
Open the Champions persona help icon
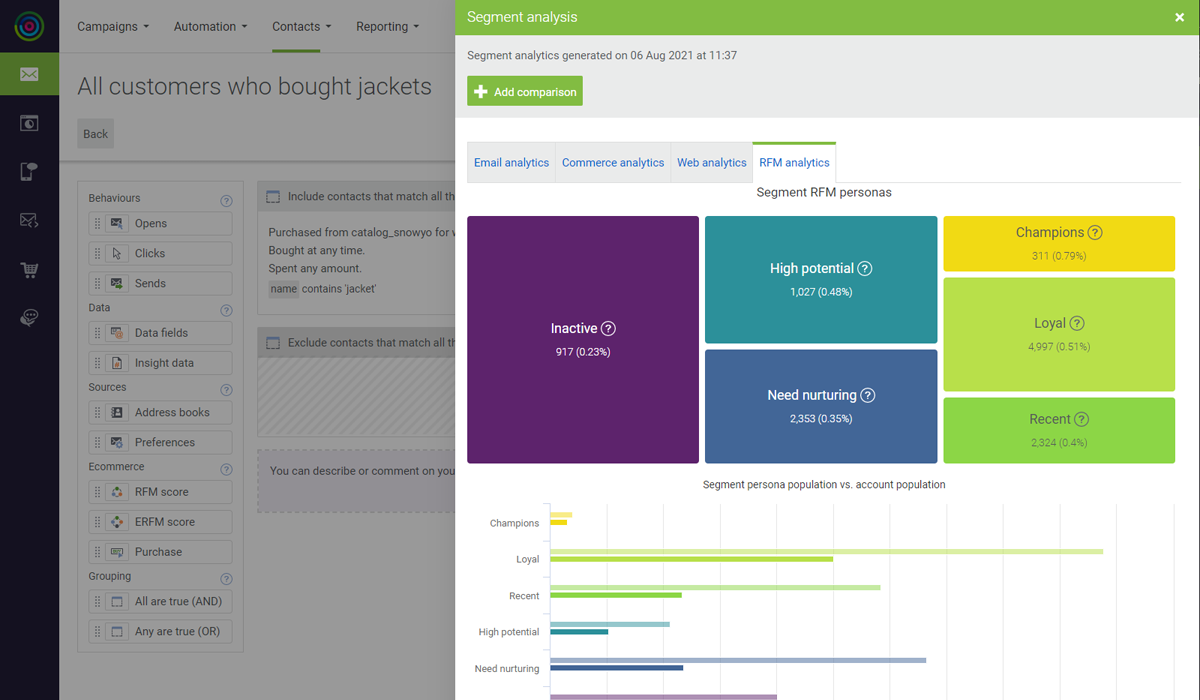tap(1094, 232)
